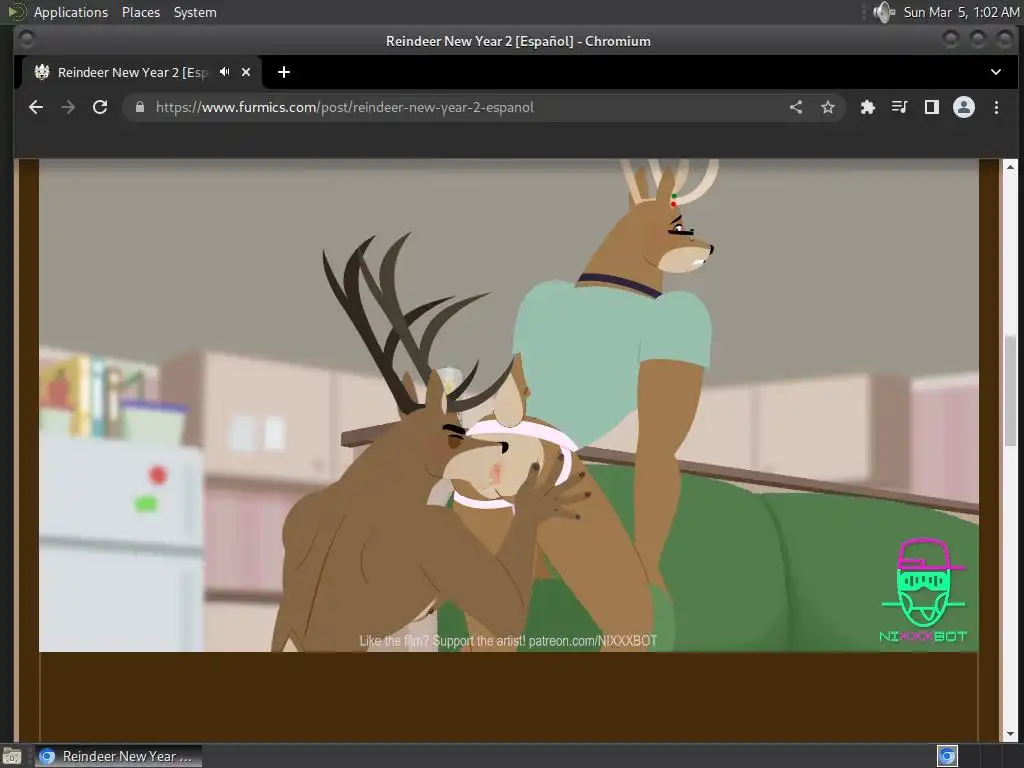
Task: Open a new tab with the plus button
Action: point(283,72)
